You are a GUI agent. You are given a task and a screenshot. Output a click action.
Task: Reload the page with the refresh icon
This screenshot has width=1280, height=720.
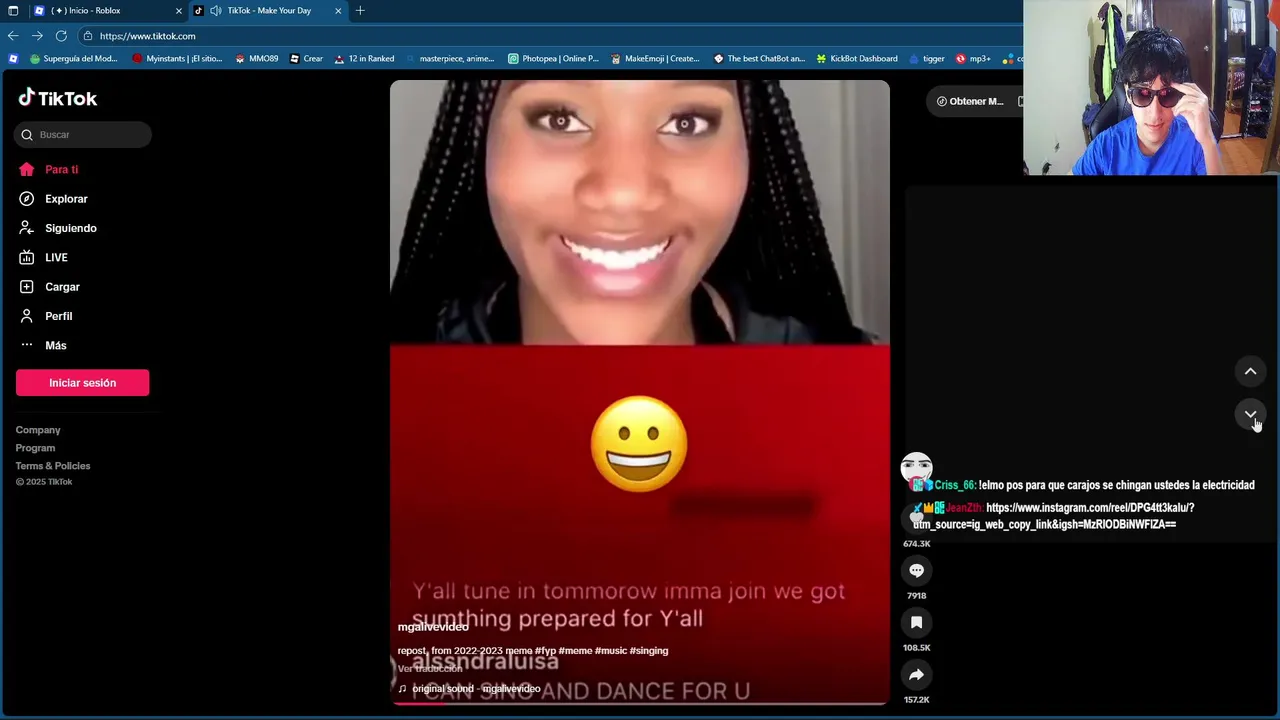click(61, 36)
